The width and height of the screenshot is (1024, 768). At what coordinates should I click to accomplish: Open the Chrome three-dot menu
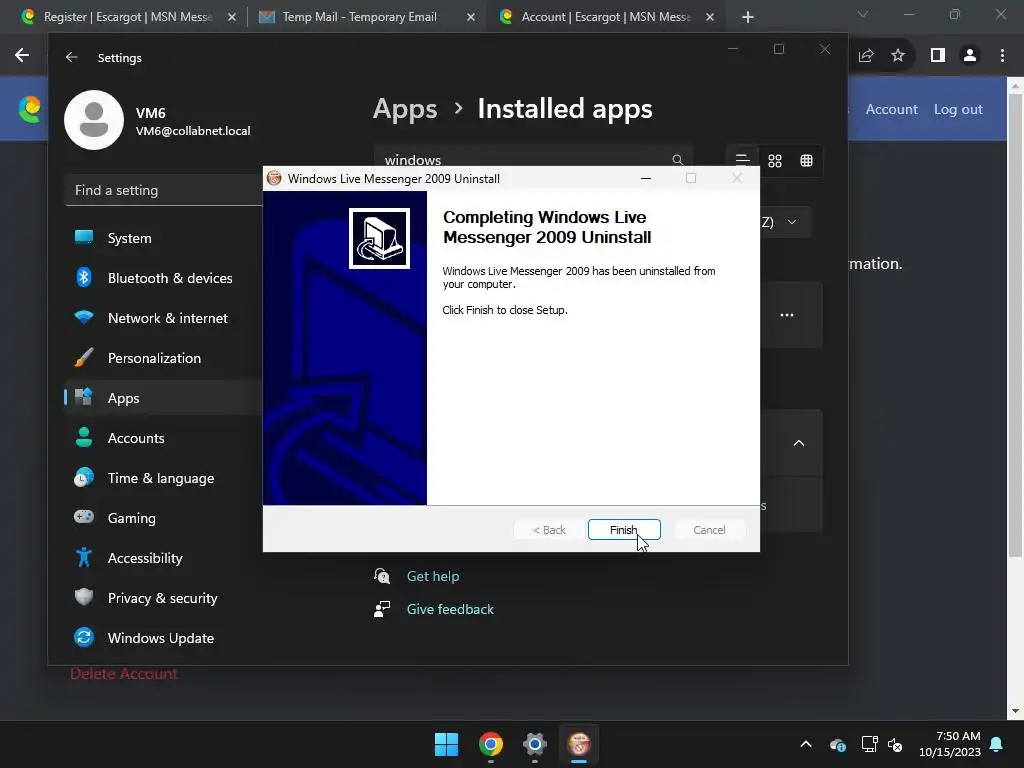[x=1002, y=56]
